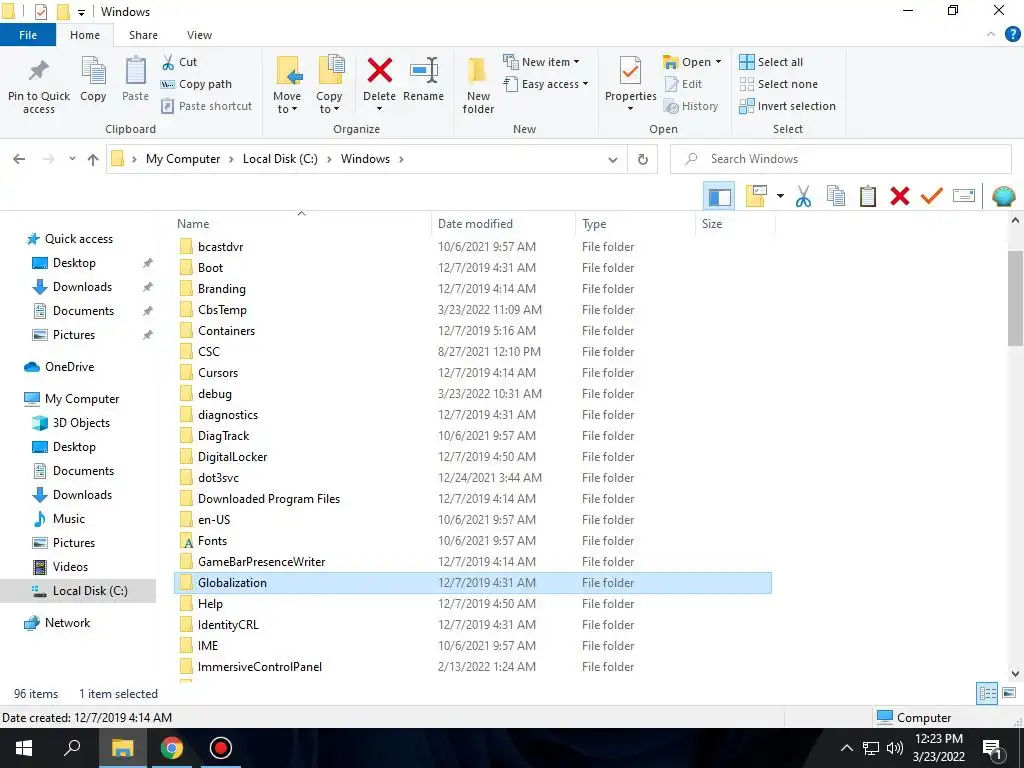This screenshot has height=768, width=1024.
Task: Expand the Open dropdown arrow
Action: [718, 62]
